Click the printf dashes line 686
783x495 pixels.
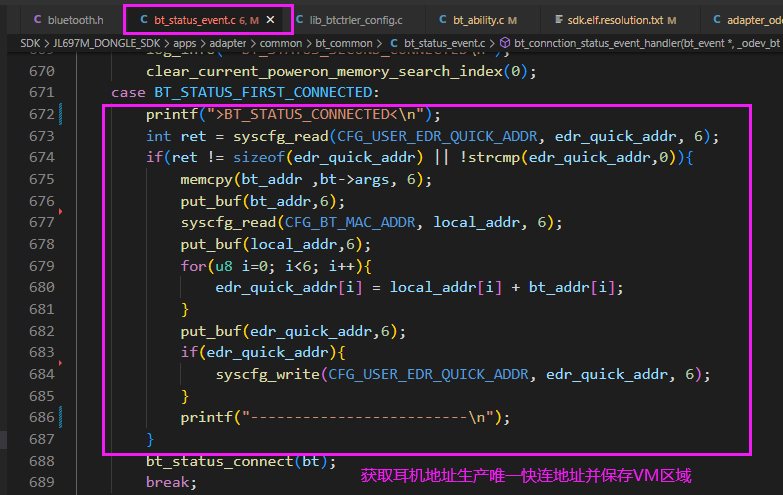[x=345, y=417]
